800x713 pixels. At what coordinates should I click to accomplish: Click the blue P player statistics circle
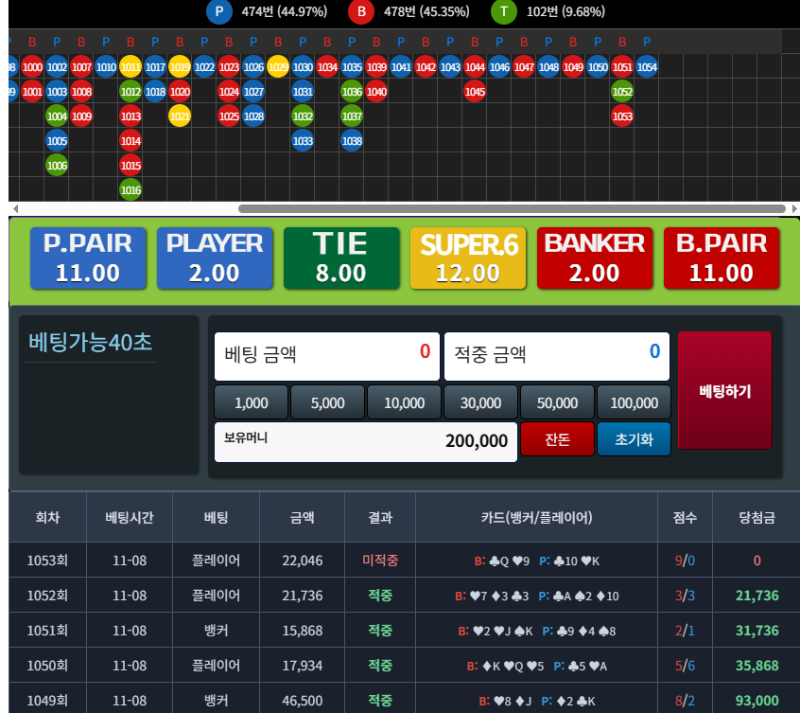pos(219,12)
